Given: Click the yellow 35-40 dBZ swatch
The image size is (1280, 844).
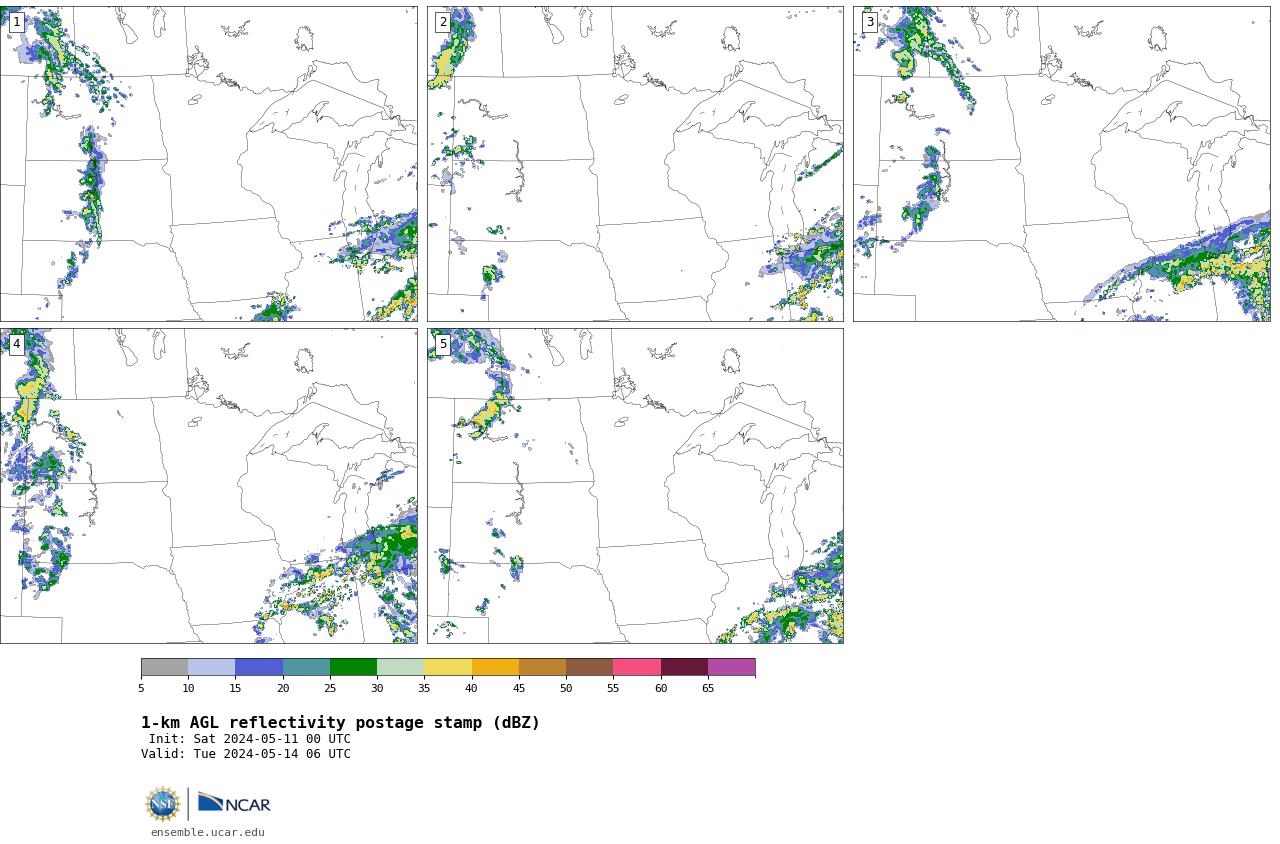Looking at the screenshot, I should [x=448, y=667].
